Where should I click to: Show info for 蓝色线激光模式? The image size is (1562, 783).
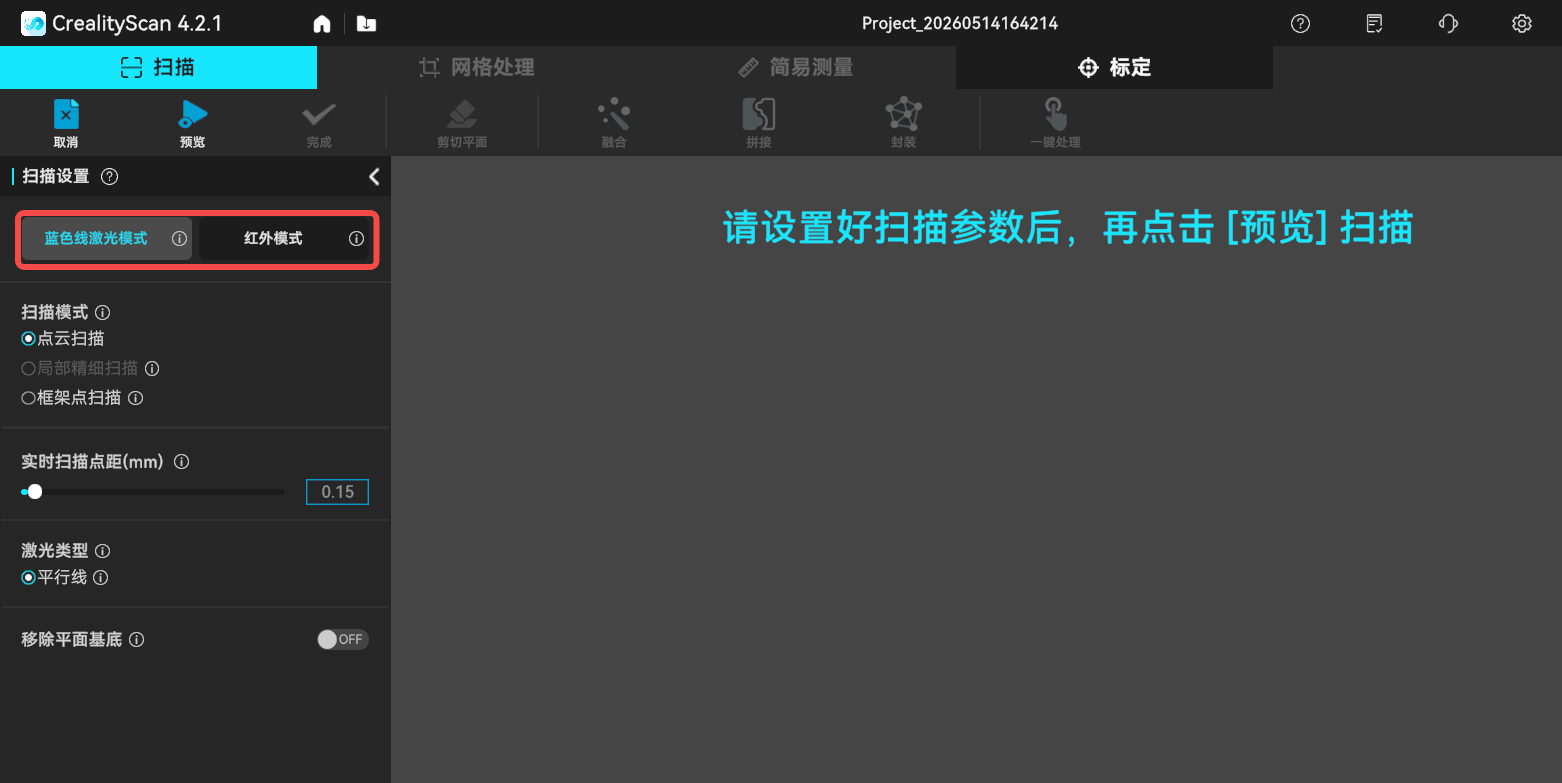pos(179,239)
